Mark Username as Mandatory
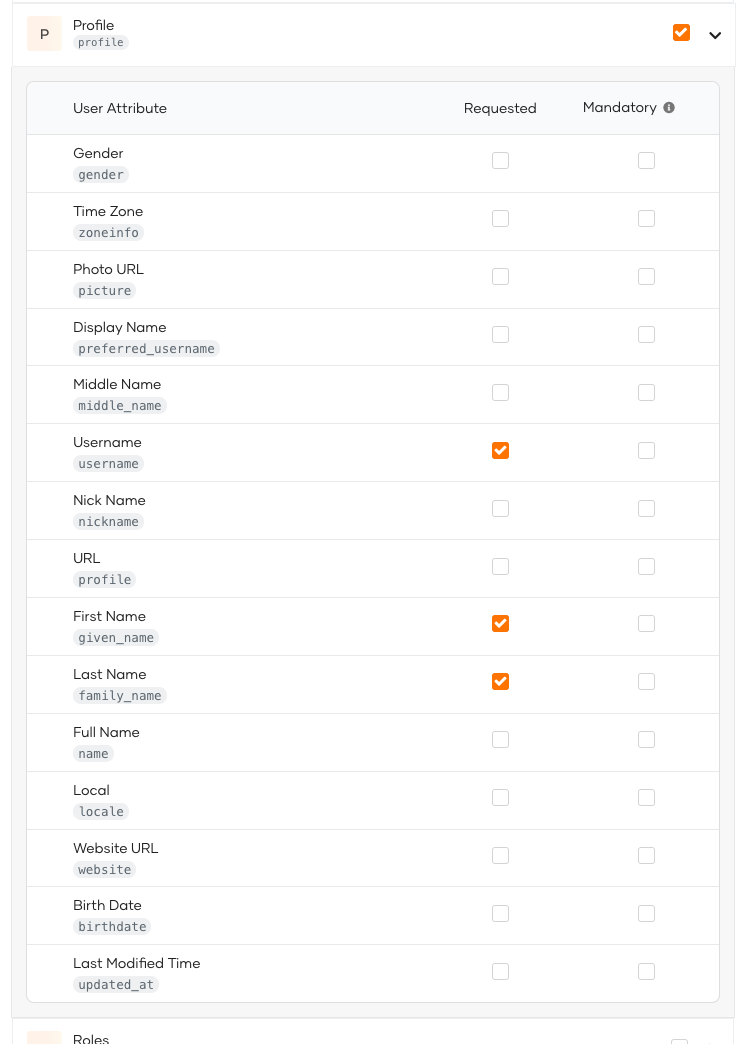The height and width of the screenshot is (1044, 749). (646, 450)
